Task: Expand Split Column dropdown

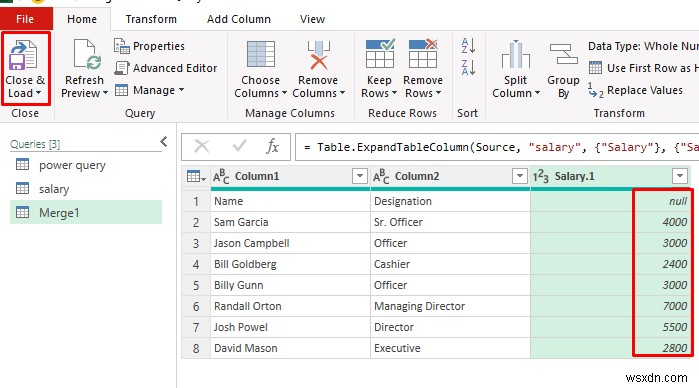Action: coord(537,93)
